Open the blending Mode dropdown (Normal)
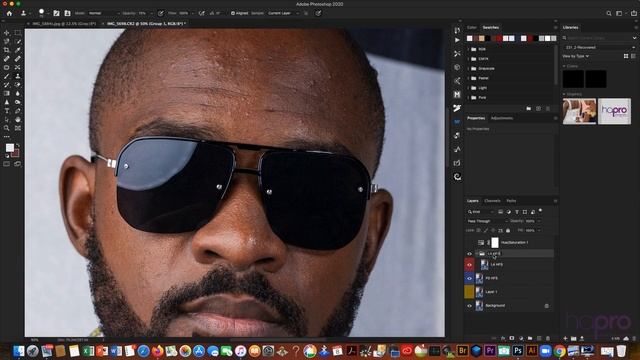Image resolution: width=640 pixels, height=360 pixels. (x=104, y=13)
